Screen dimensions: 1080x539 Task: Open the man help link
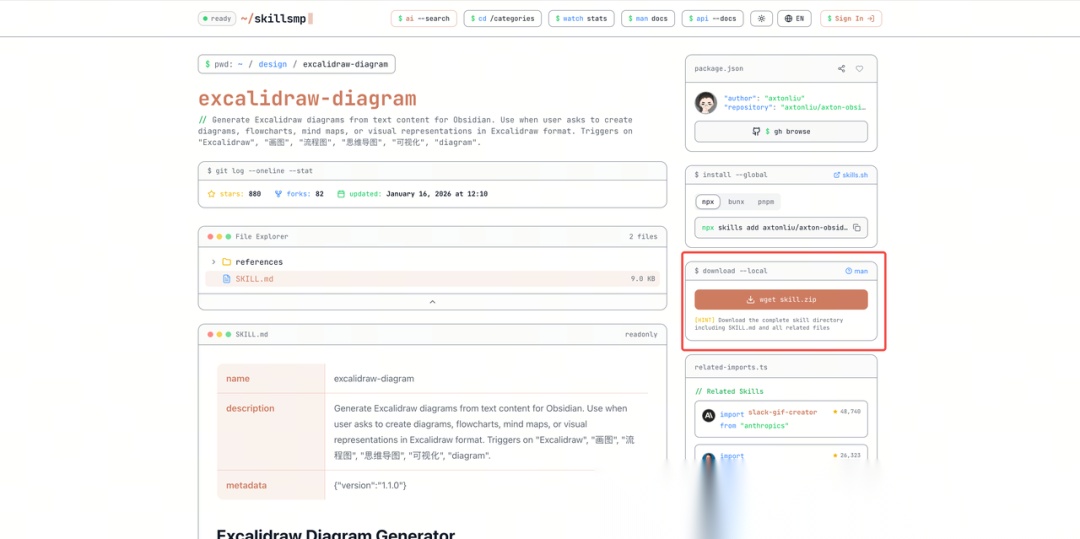856,271
